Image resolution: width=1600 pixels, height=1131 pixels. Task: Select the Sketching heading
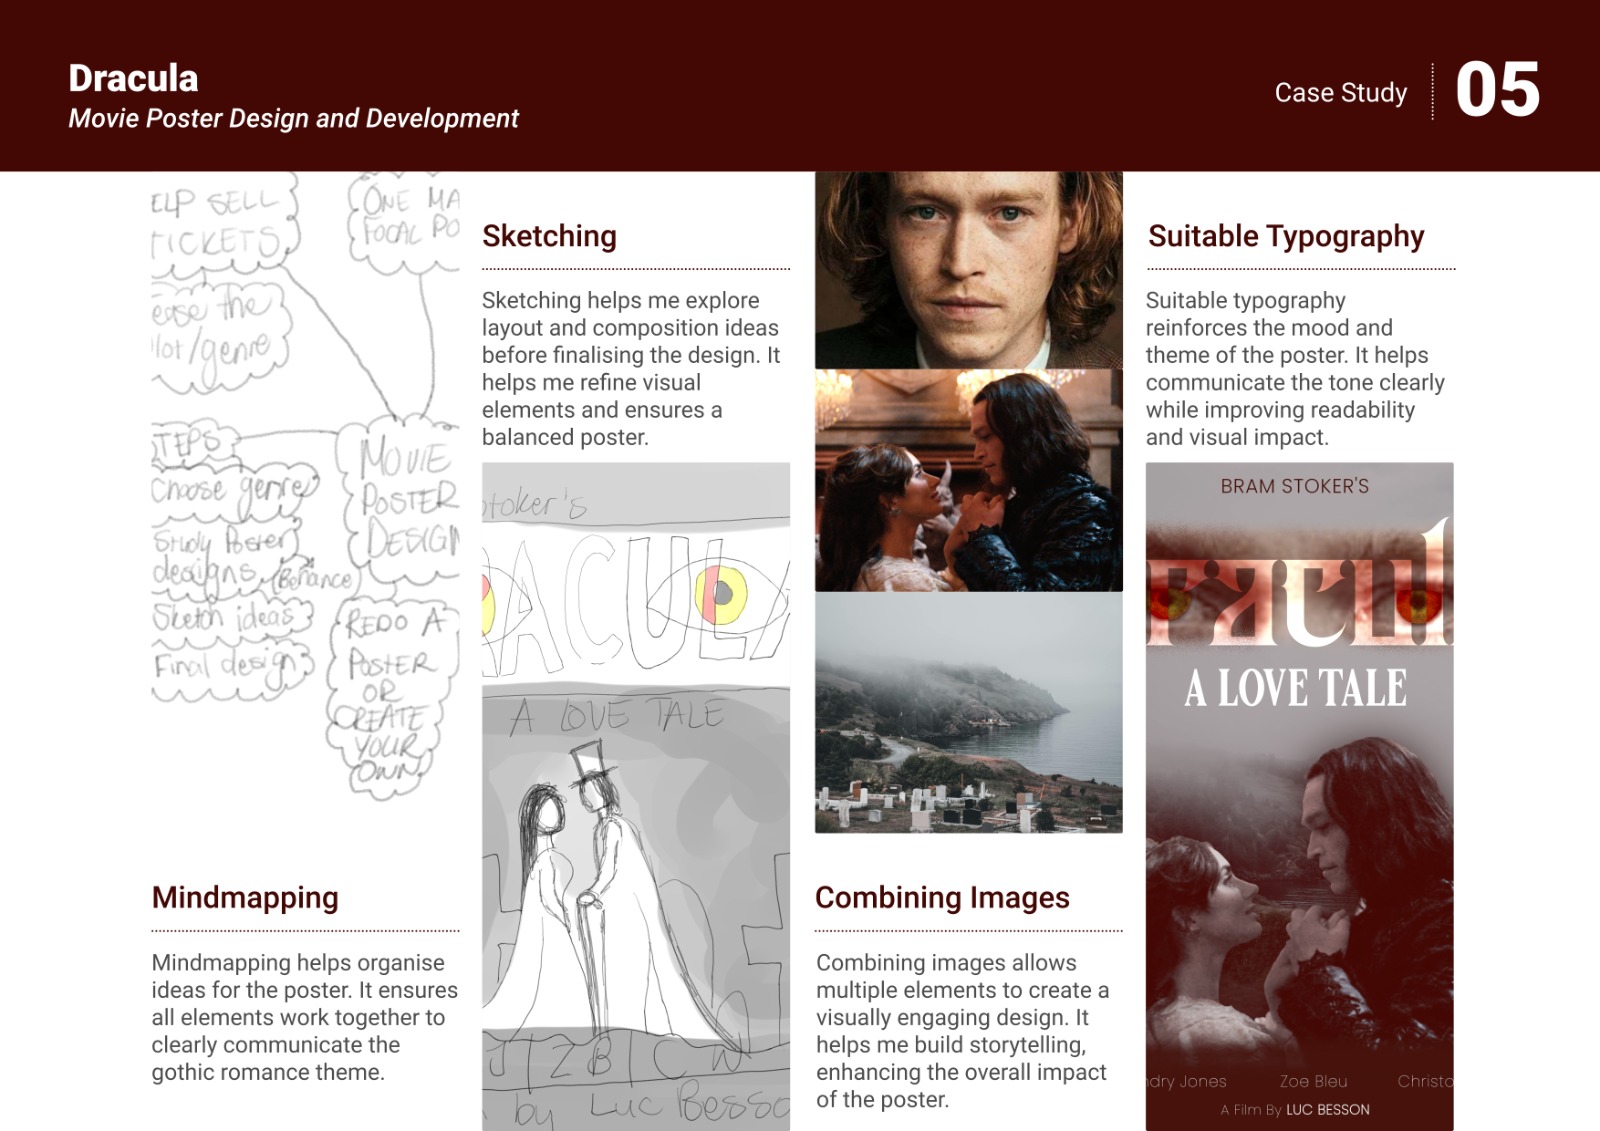point(549,236)
